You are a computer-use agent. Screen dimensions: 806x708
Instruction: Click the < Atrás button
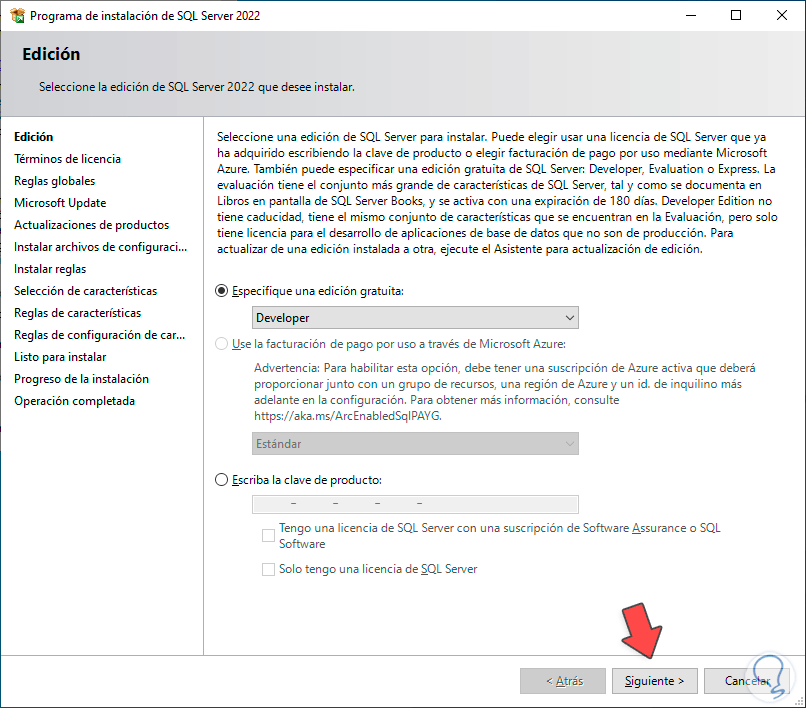tap(563, 681)
